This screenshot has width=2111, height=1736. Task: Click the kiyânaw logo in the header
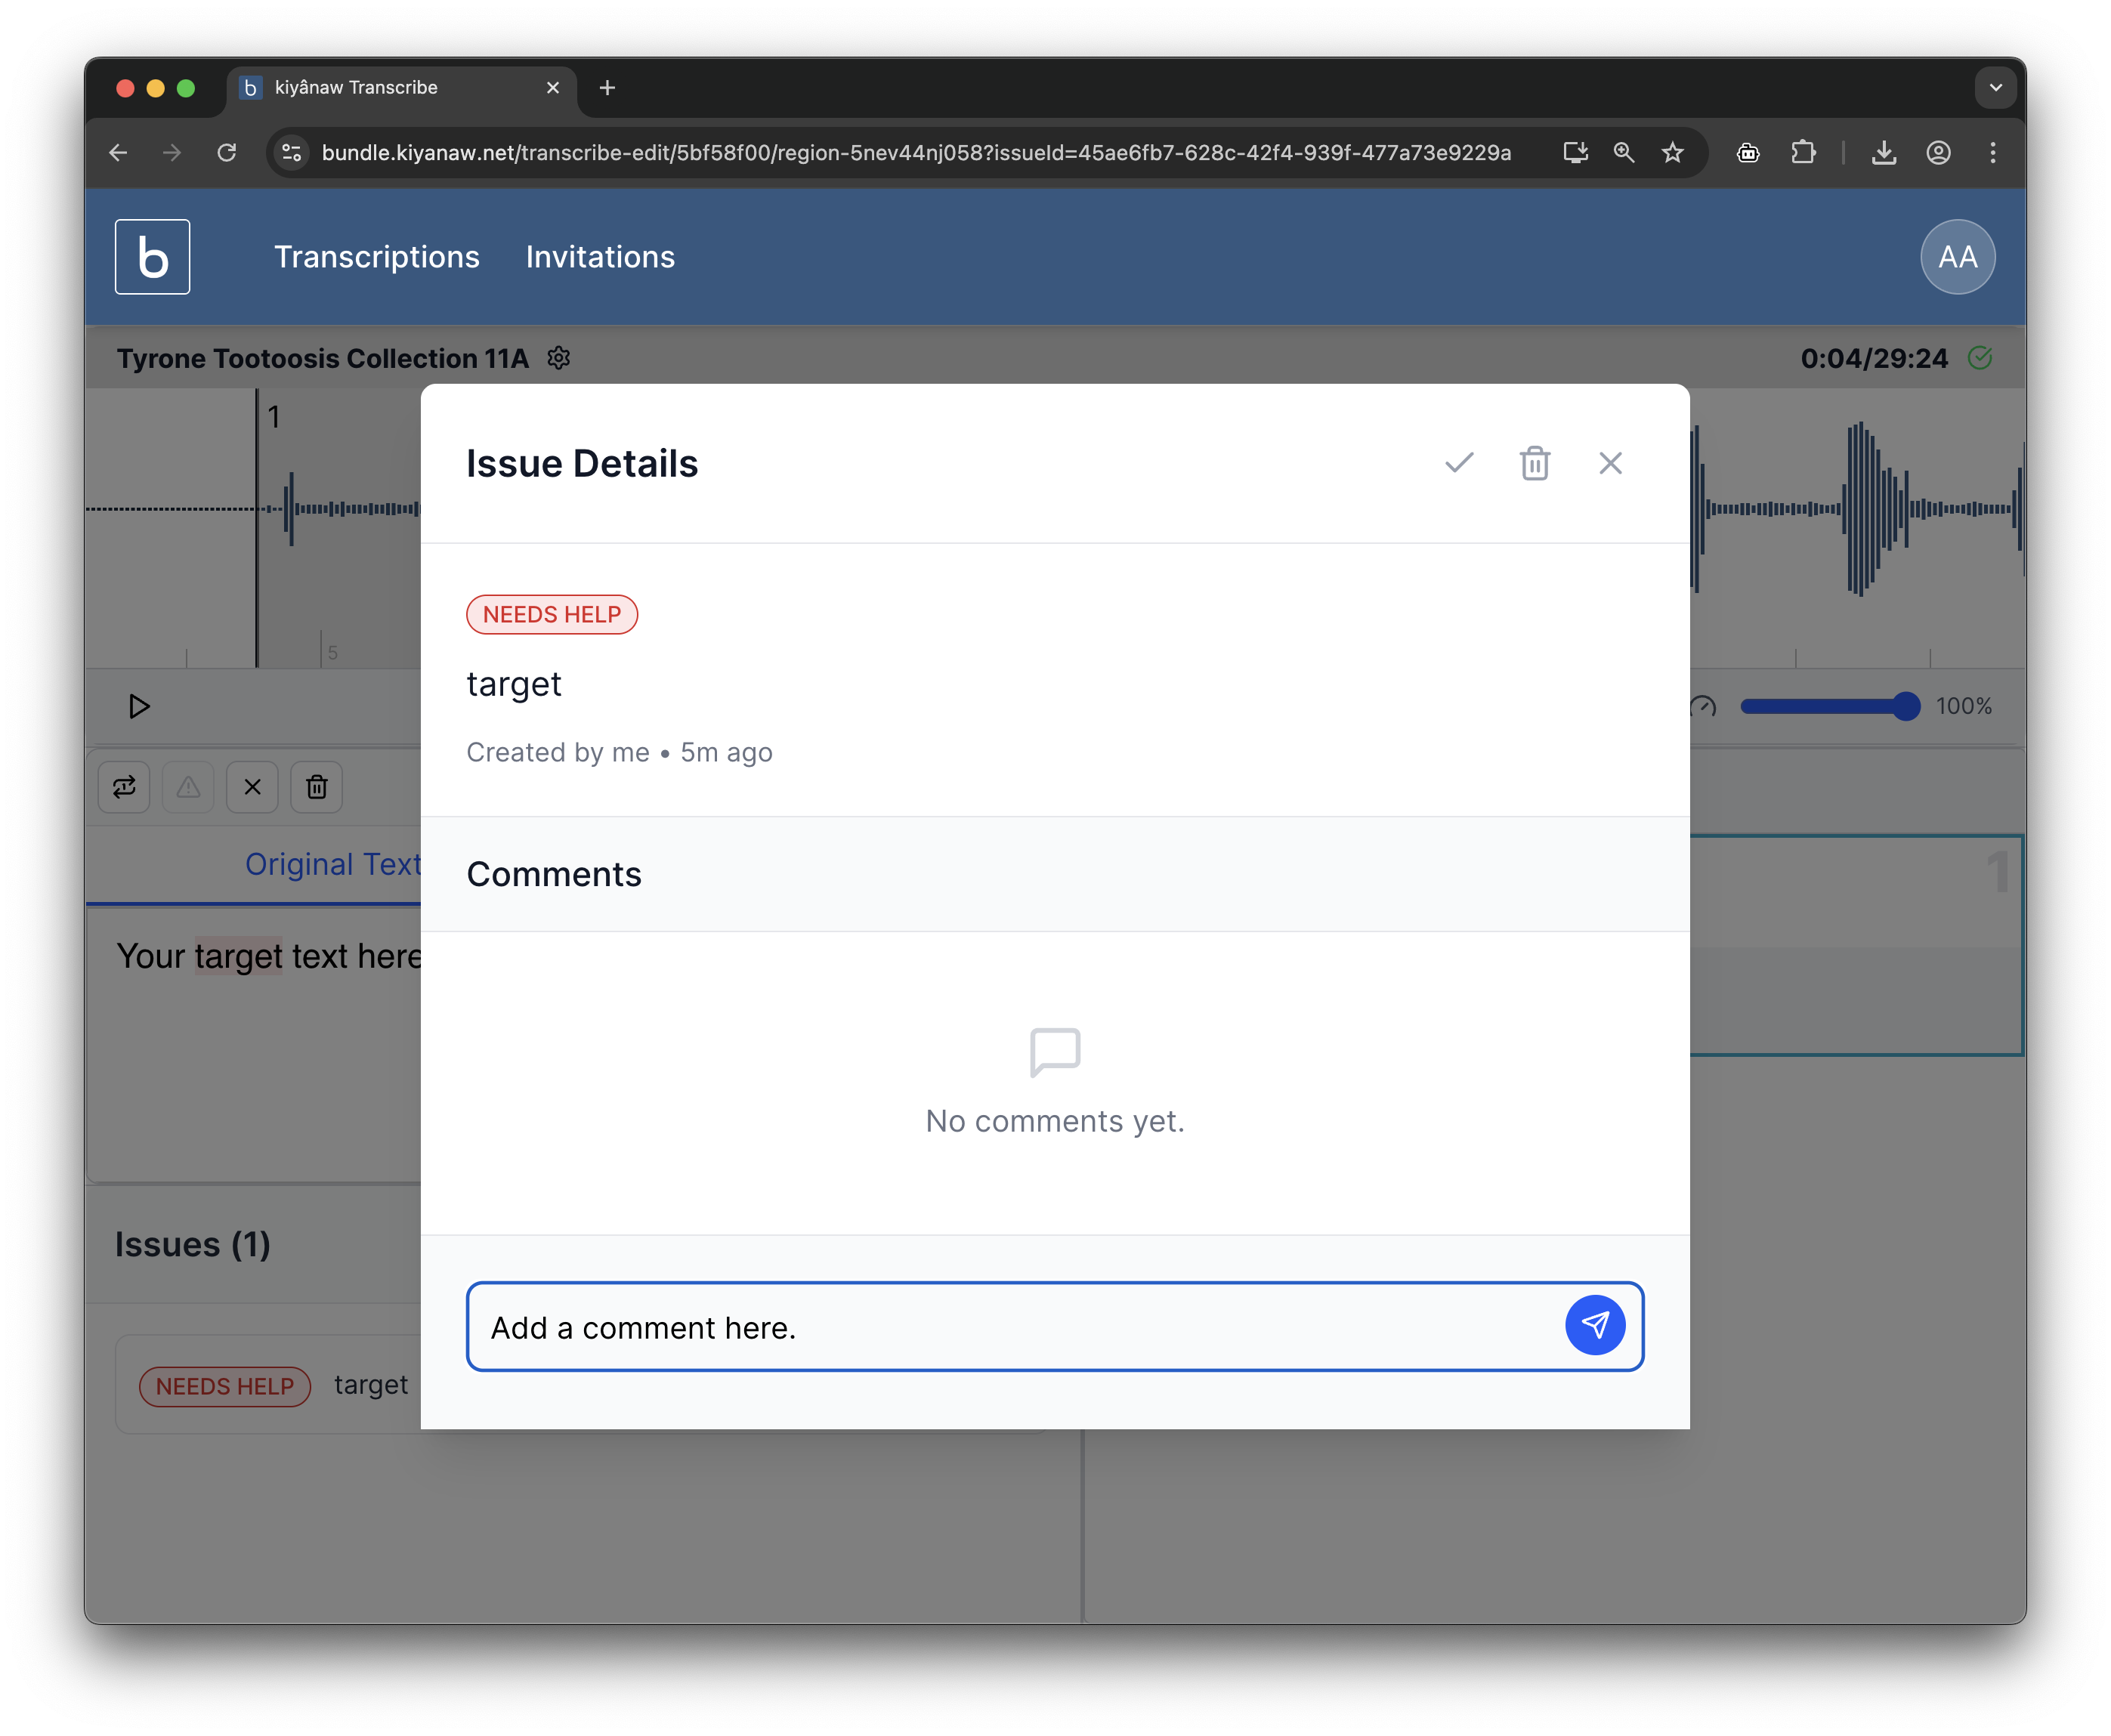152,256
